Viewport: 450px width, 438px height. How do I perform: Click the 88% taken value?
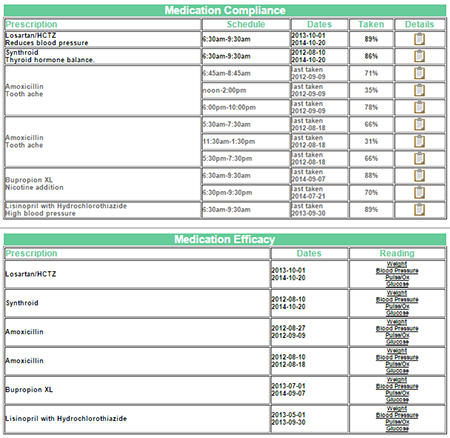tap(371, 175)
